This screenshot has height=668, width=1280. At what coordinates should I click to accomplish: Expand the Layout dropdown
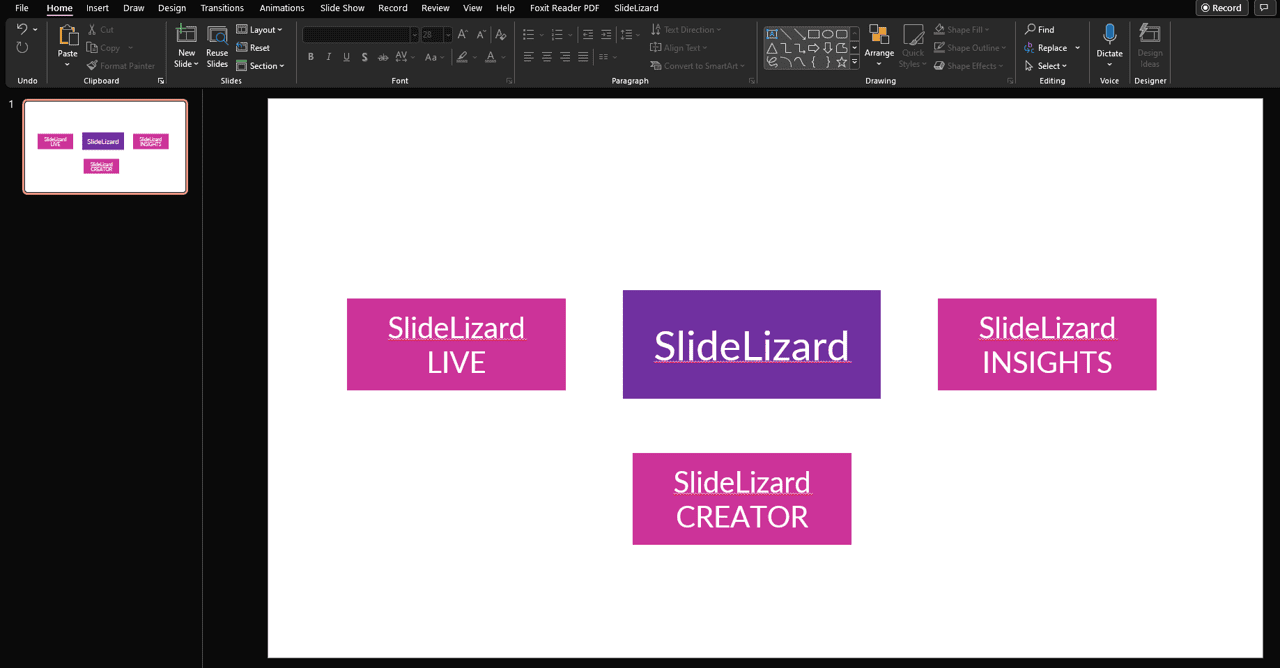[260, 30]
